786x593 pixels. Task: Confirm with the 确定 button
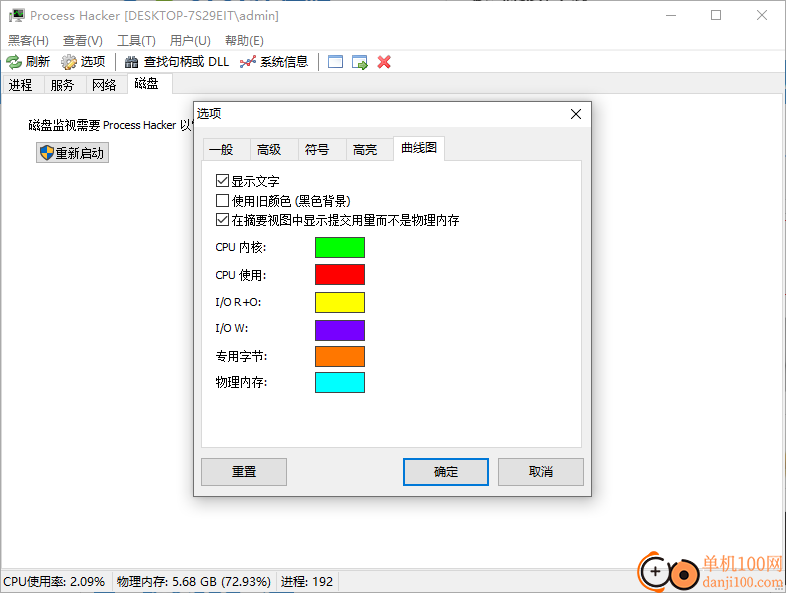click(446, 472)
